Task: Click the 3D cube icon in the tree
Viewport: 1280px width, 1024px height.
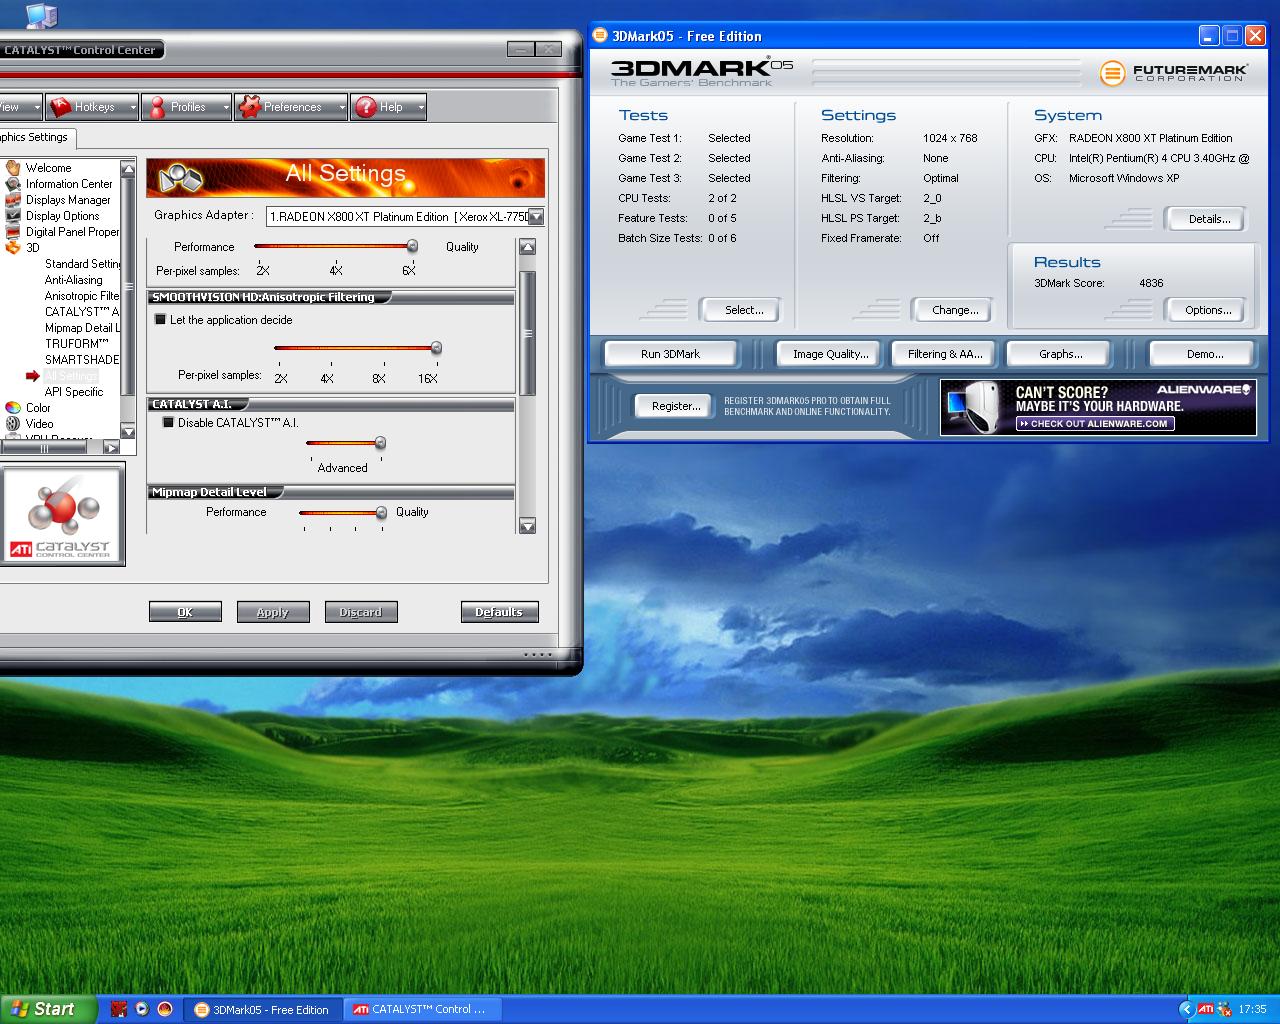Action: [x=13, y=248]
